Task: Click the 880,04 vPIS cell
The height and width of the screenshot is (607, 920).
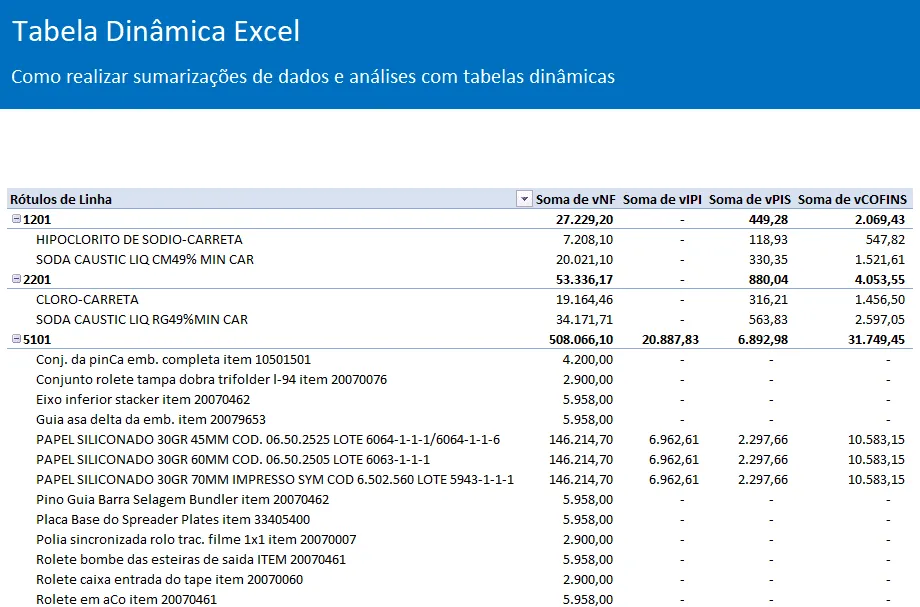Action: coord(768,279)
